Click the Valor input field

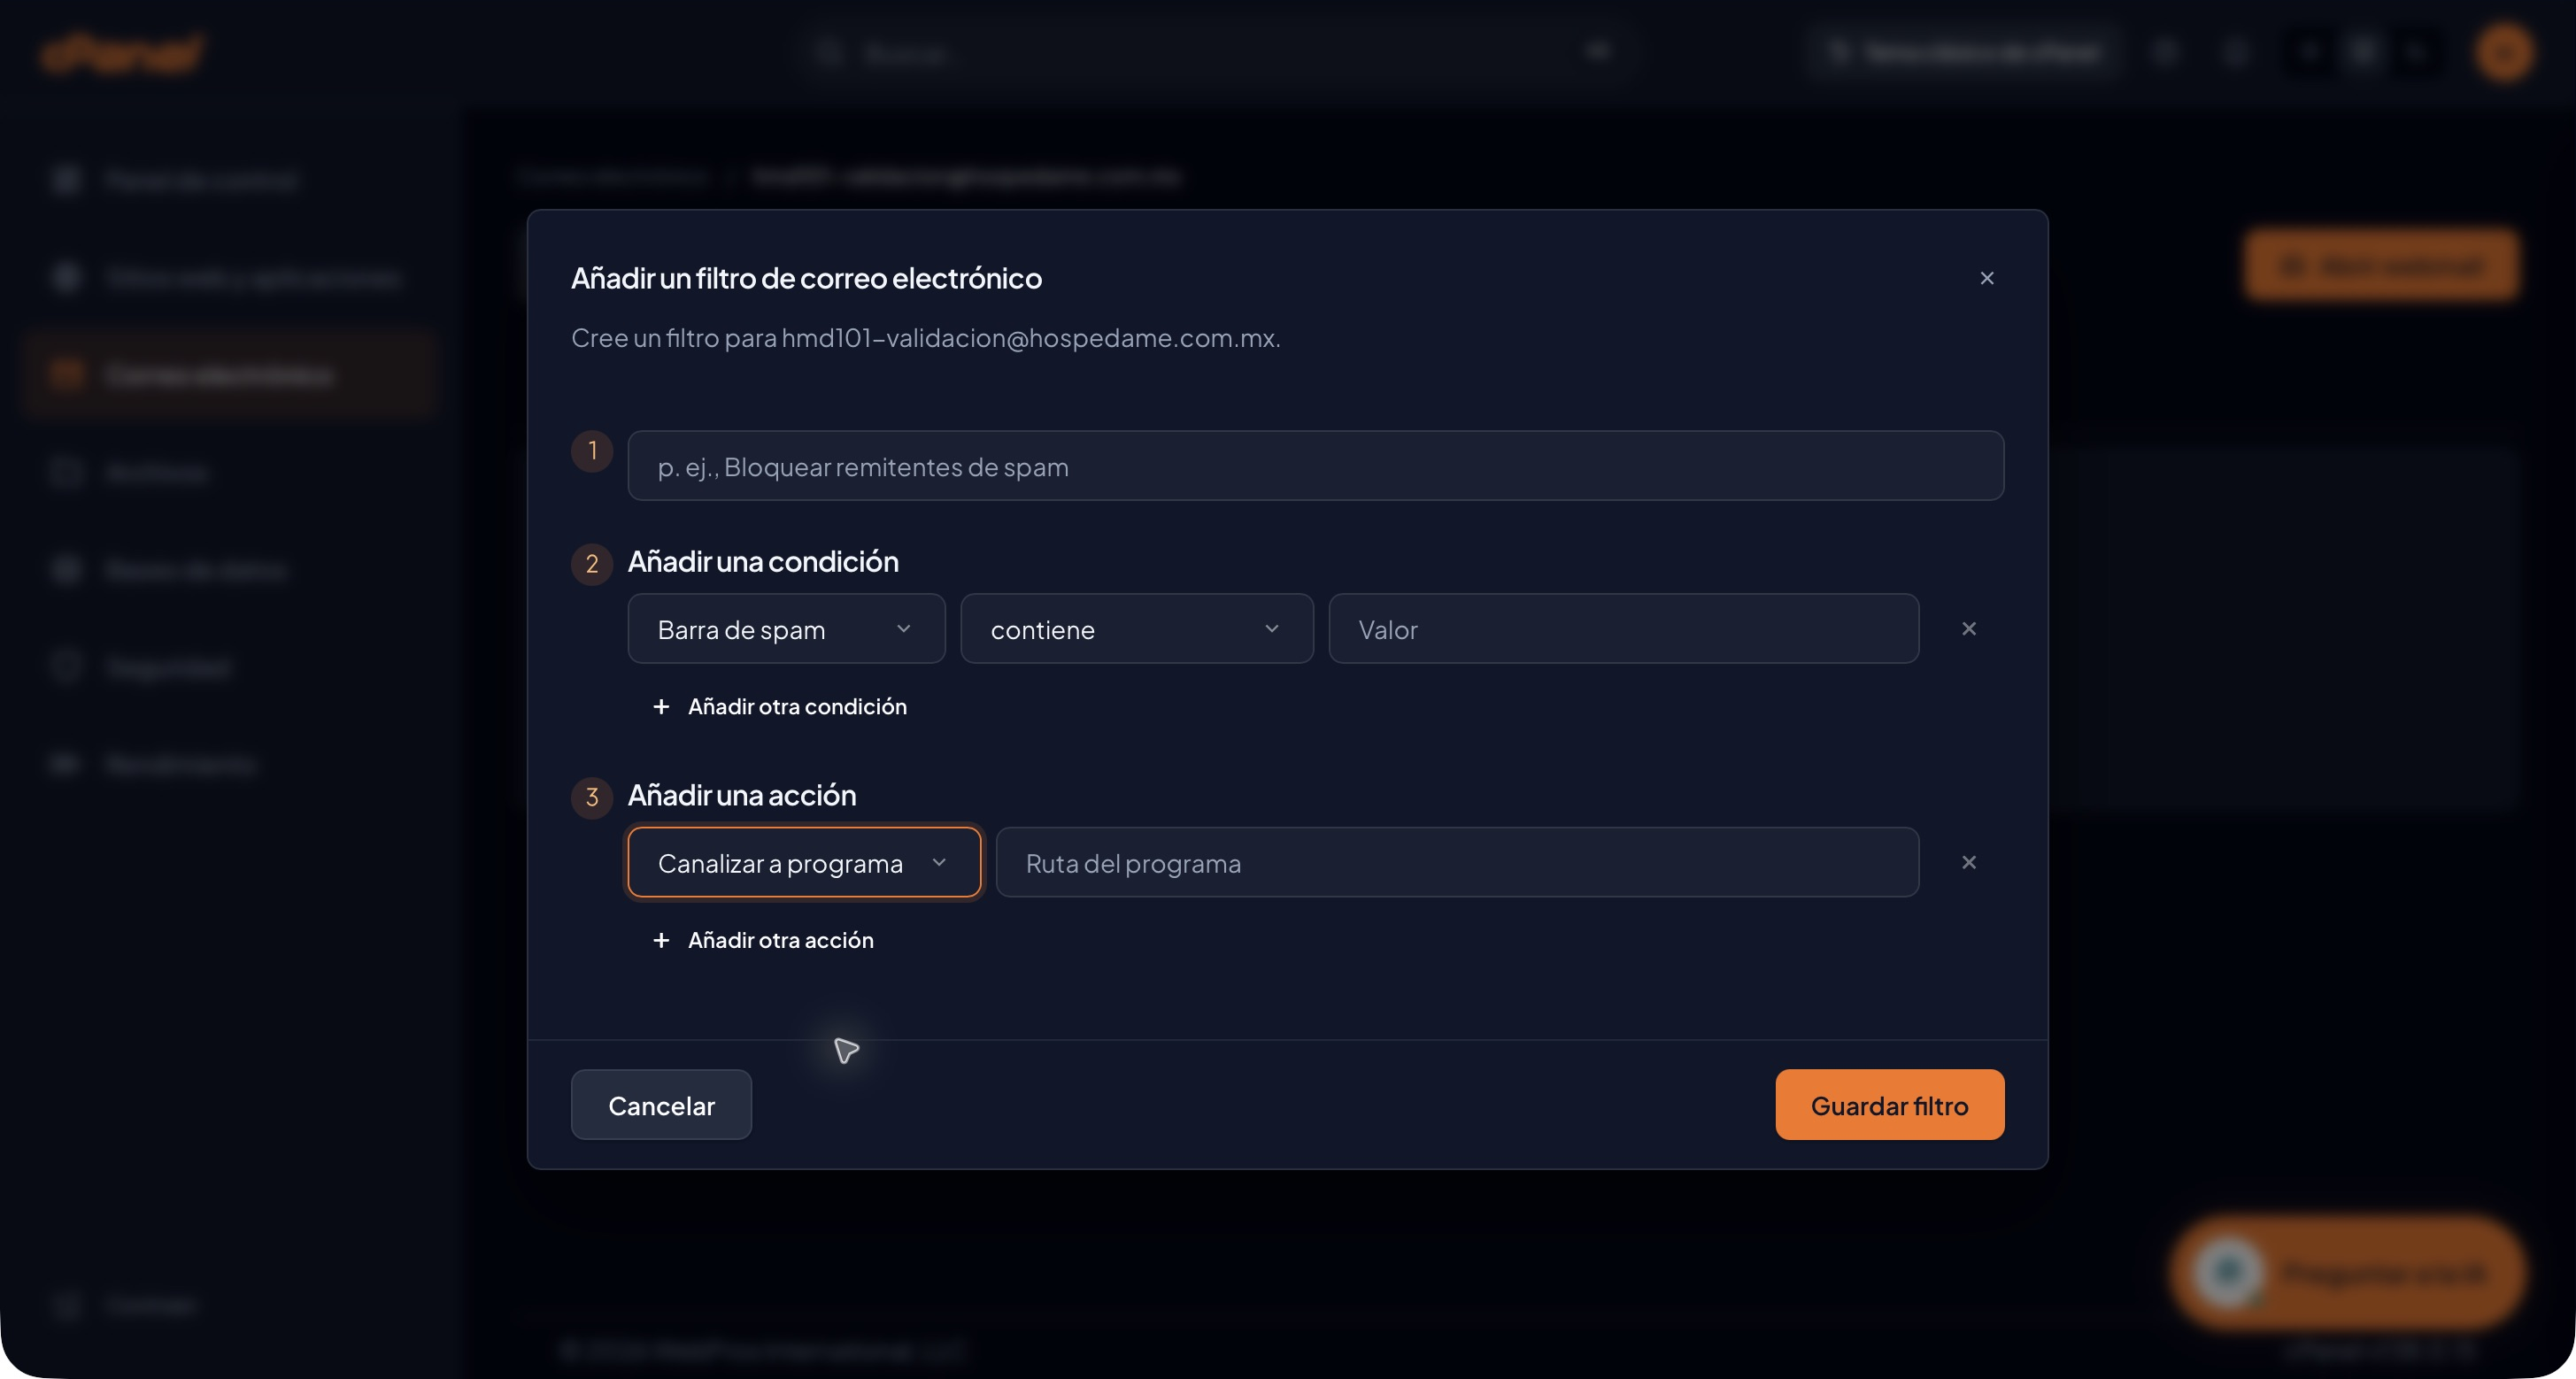(1623, 629)
